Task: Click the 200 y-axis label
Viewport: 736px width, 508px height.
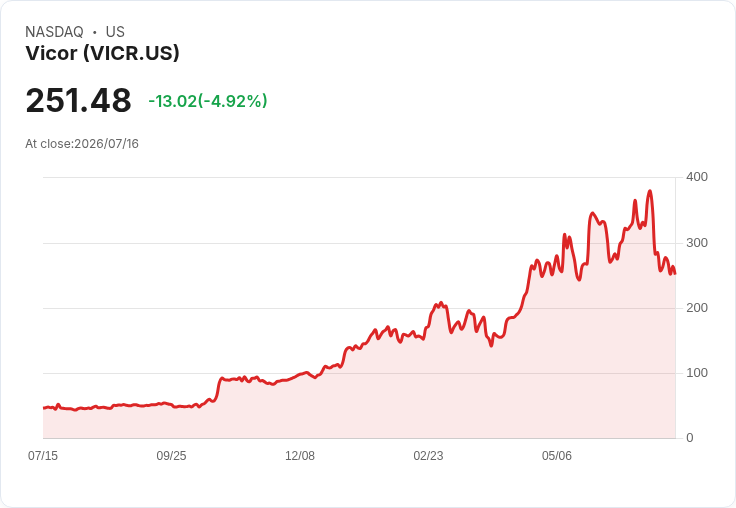Action: (697, 308)
